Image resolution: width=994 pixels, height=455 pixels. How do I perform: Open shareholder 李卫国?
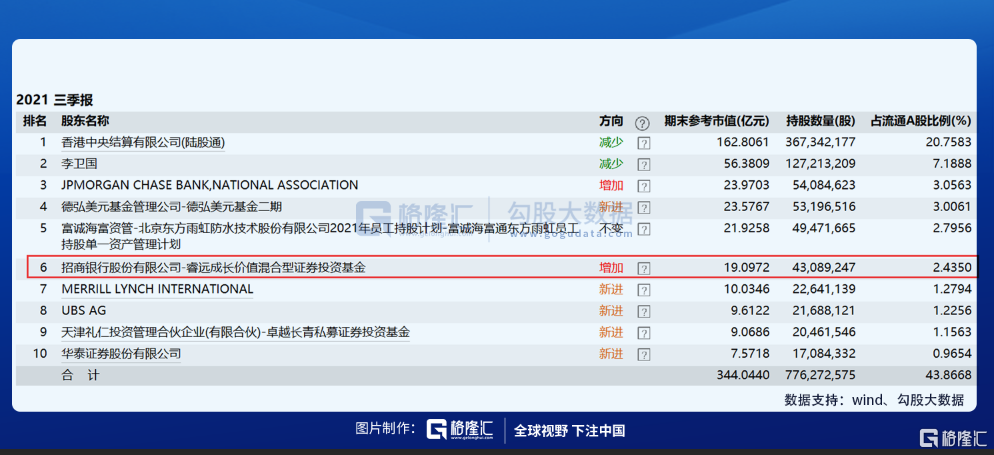(79, 163)
